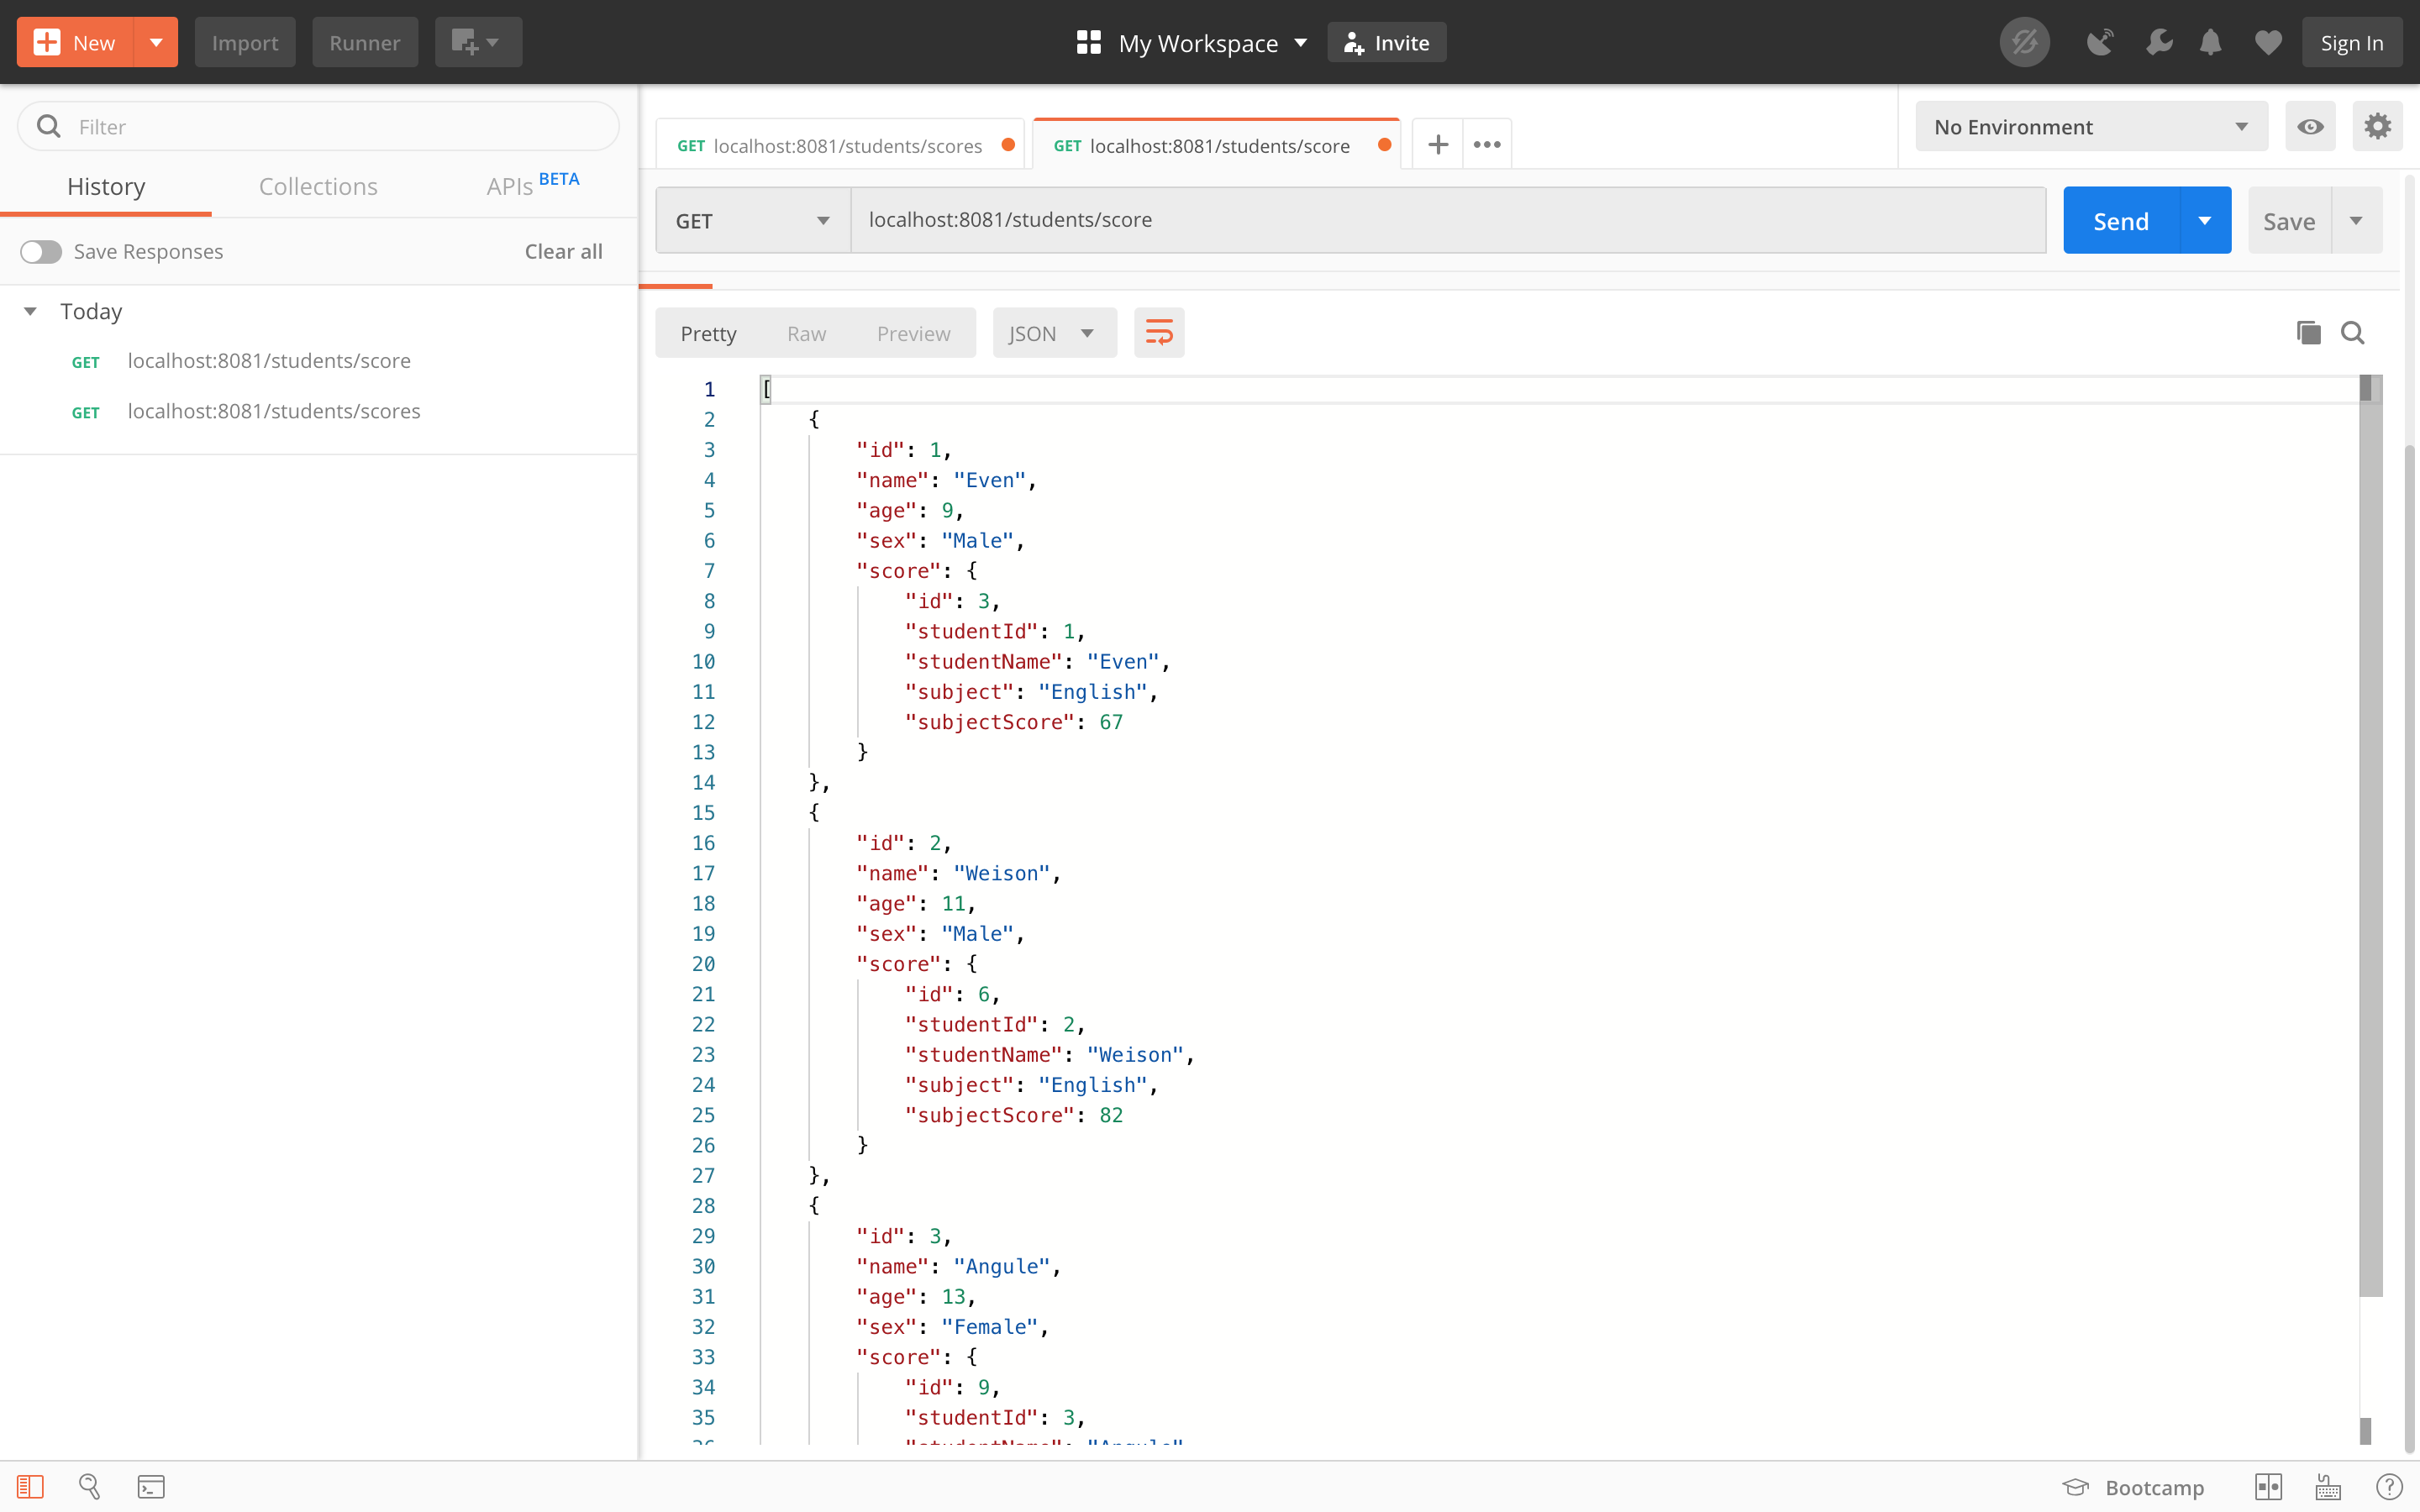Open search in response body
This screenshot has height=1512, width=2420.
pos(2352,333)
